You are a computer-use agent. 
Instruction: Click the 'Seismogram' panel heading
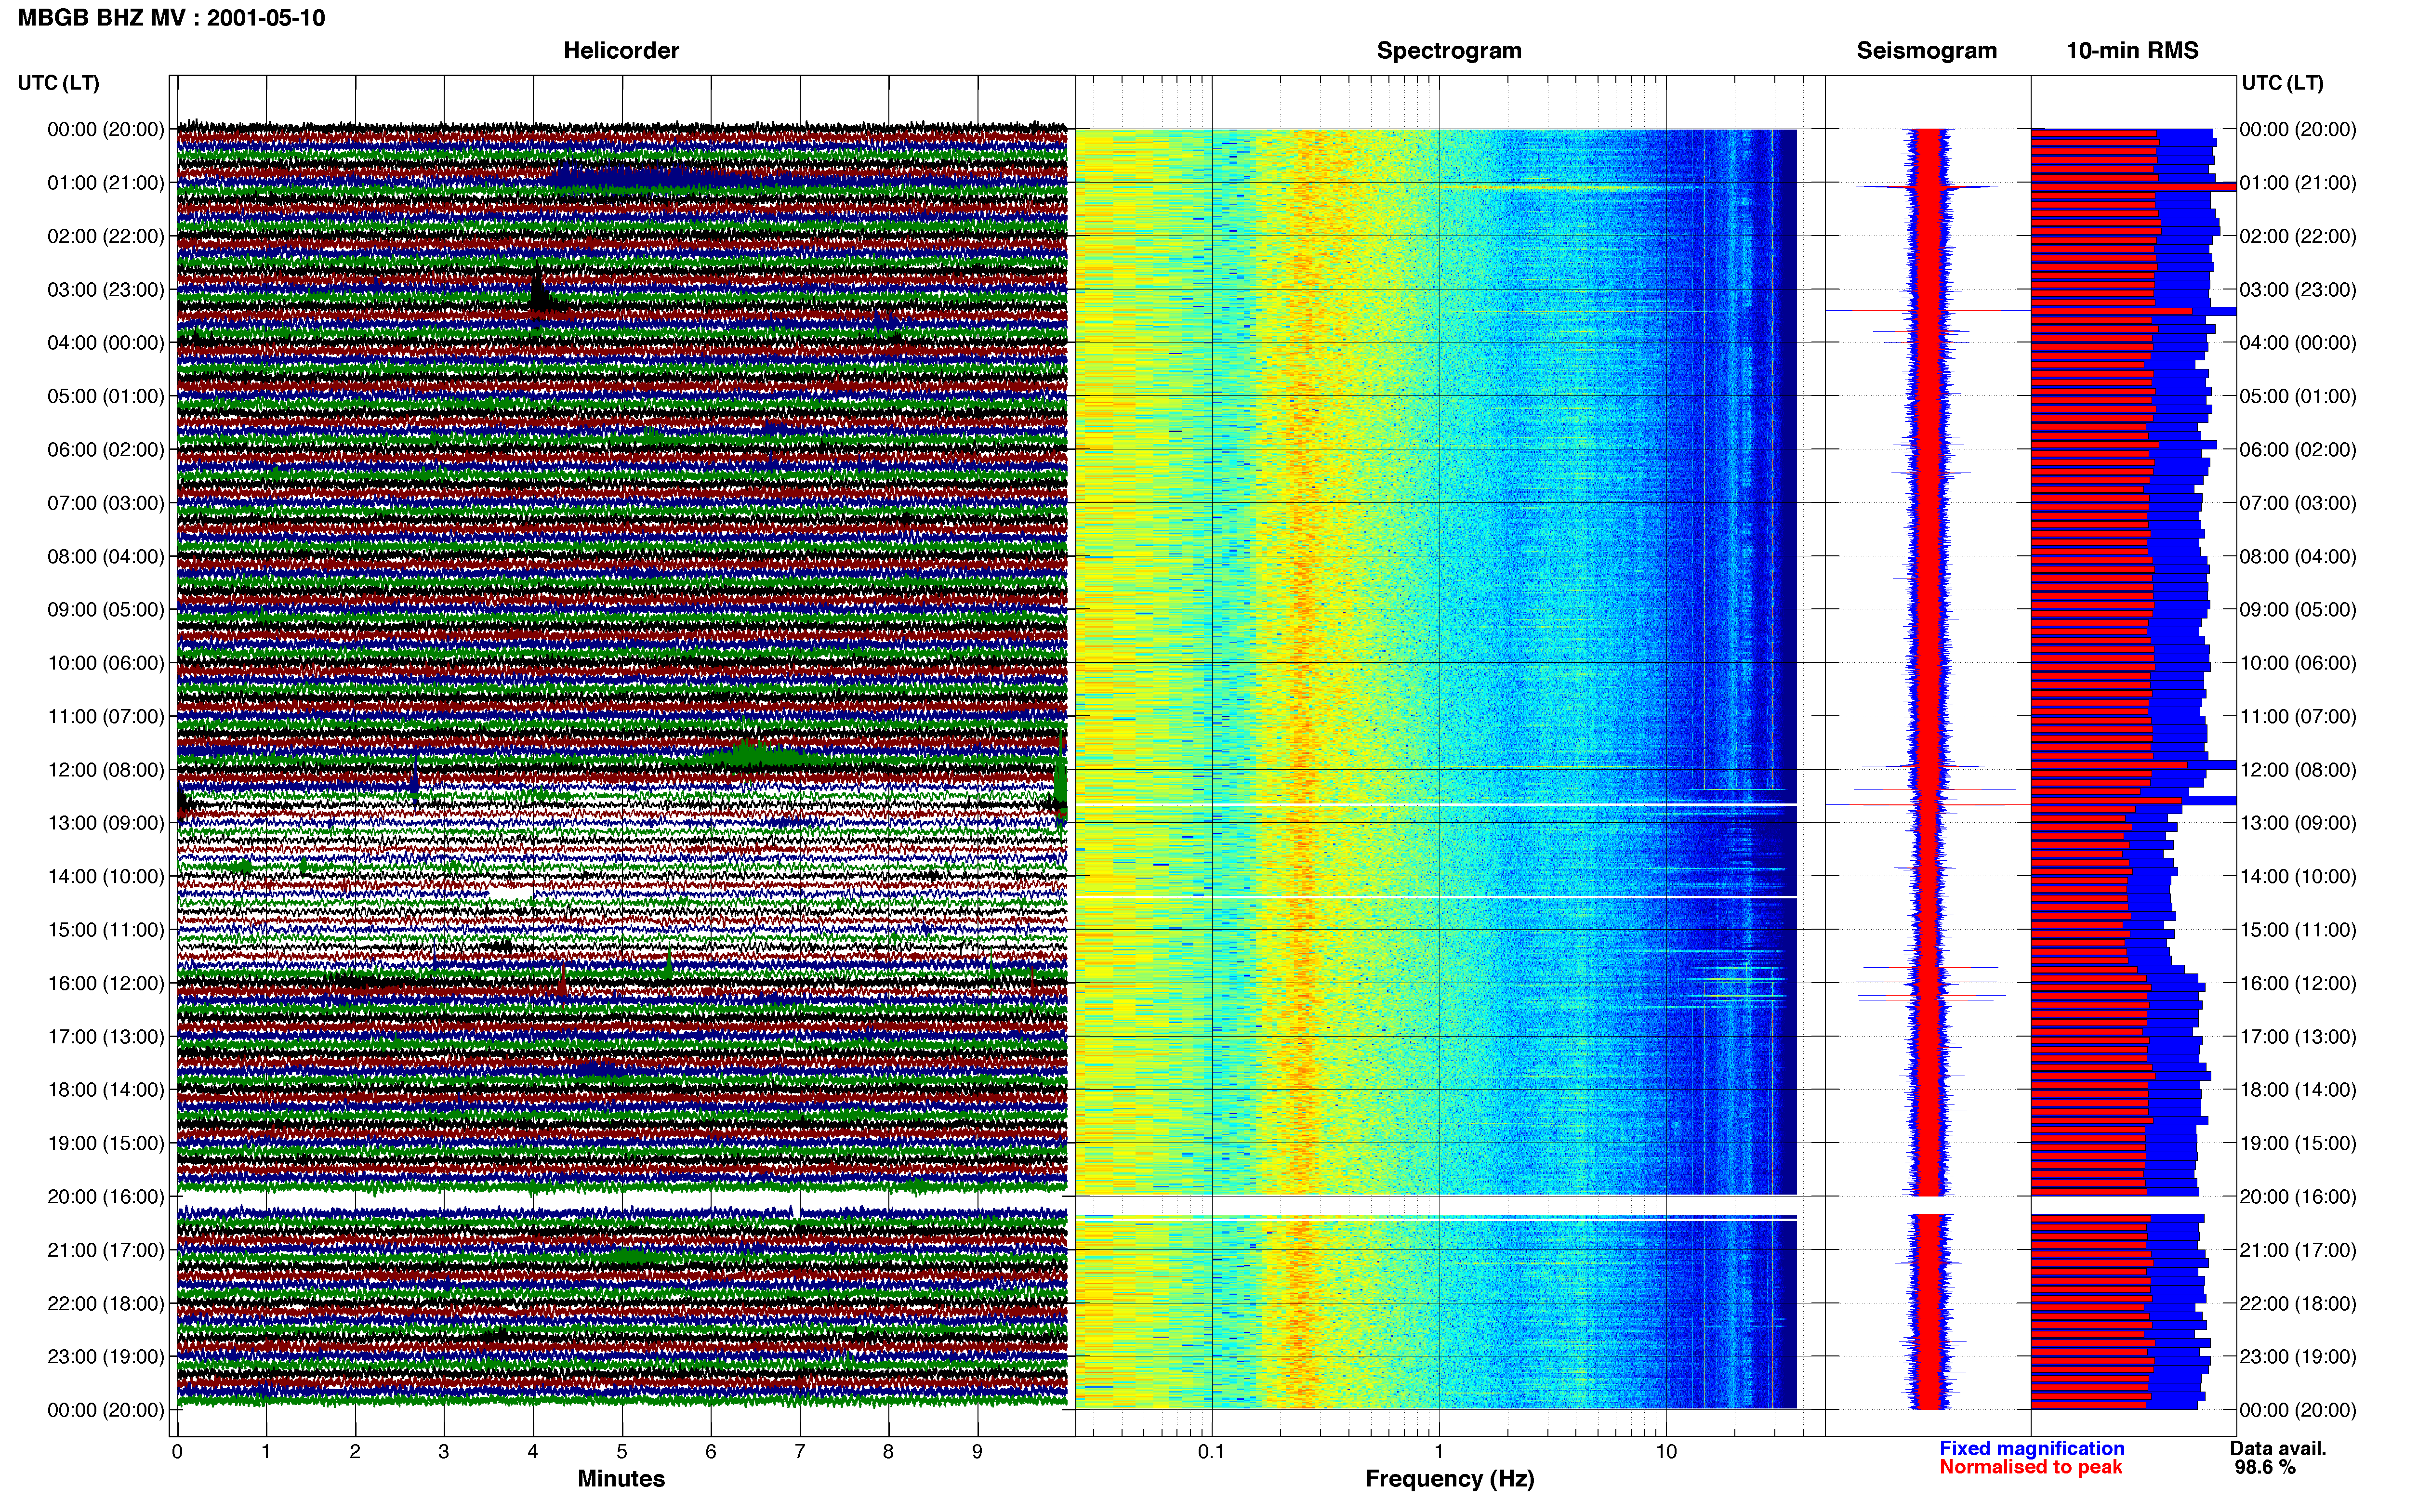1926,50
